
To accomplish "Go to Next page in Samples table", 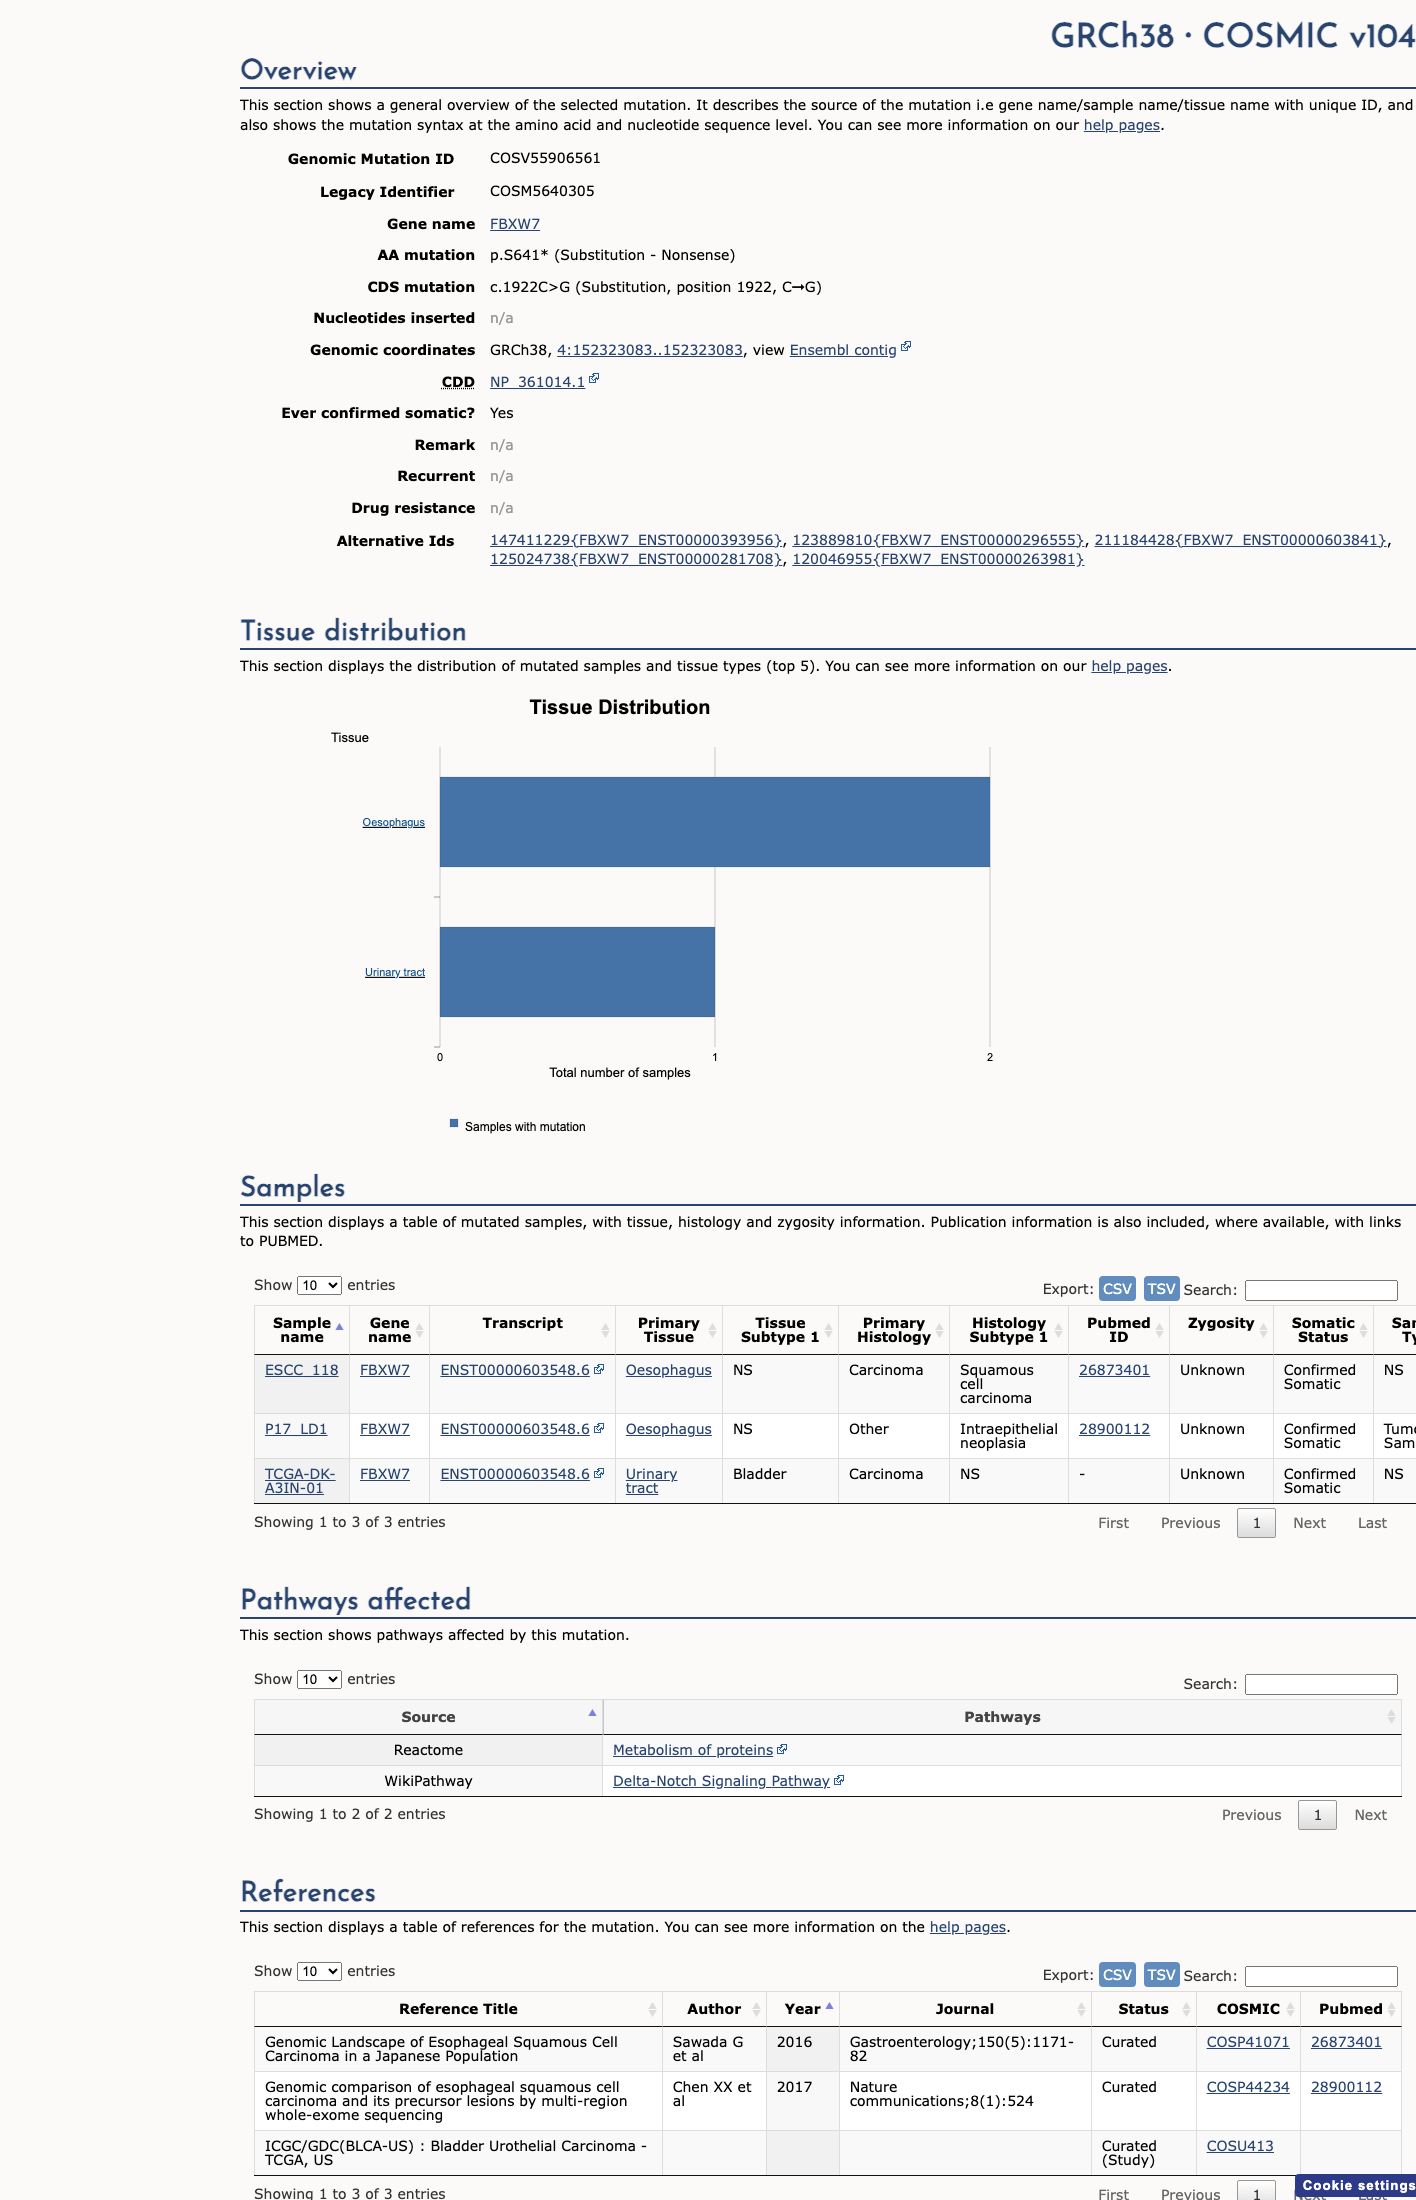I will coord(1309,1523).
